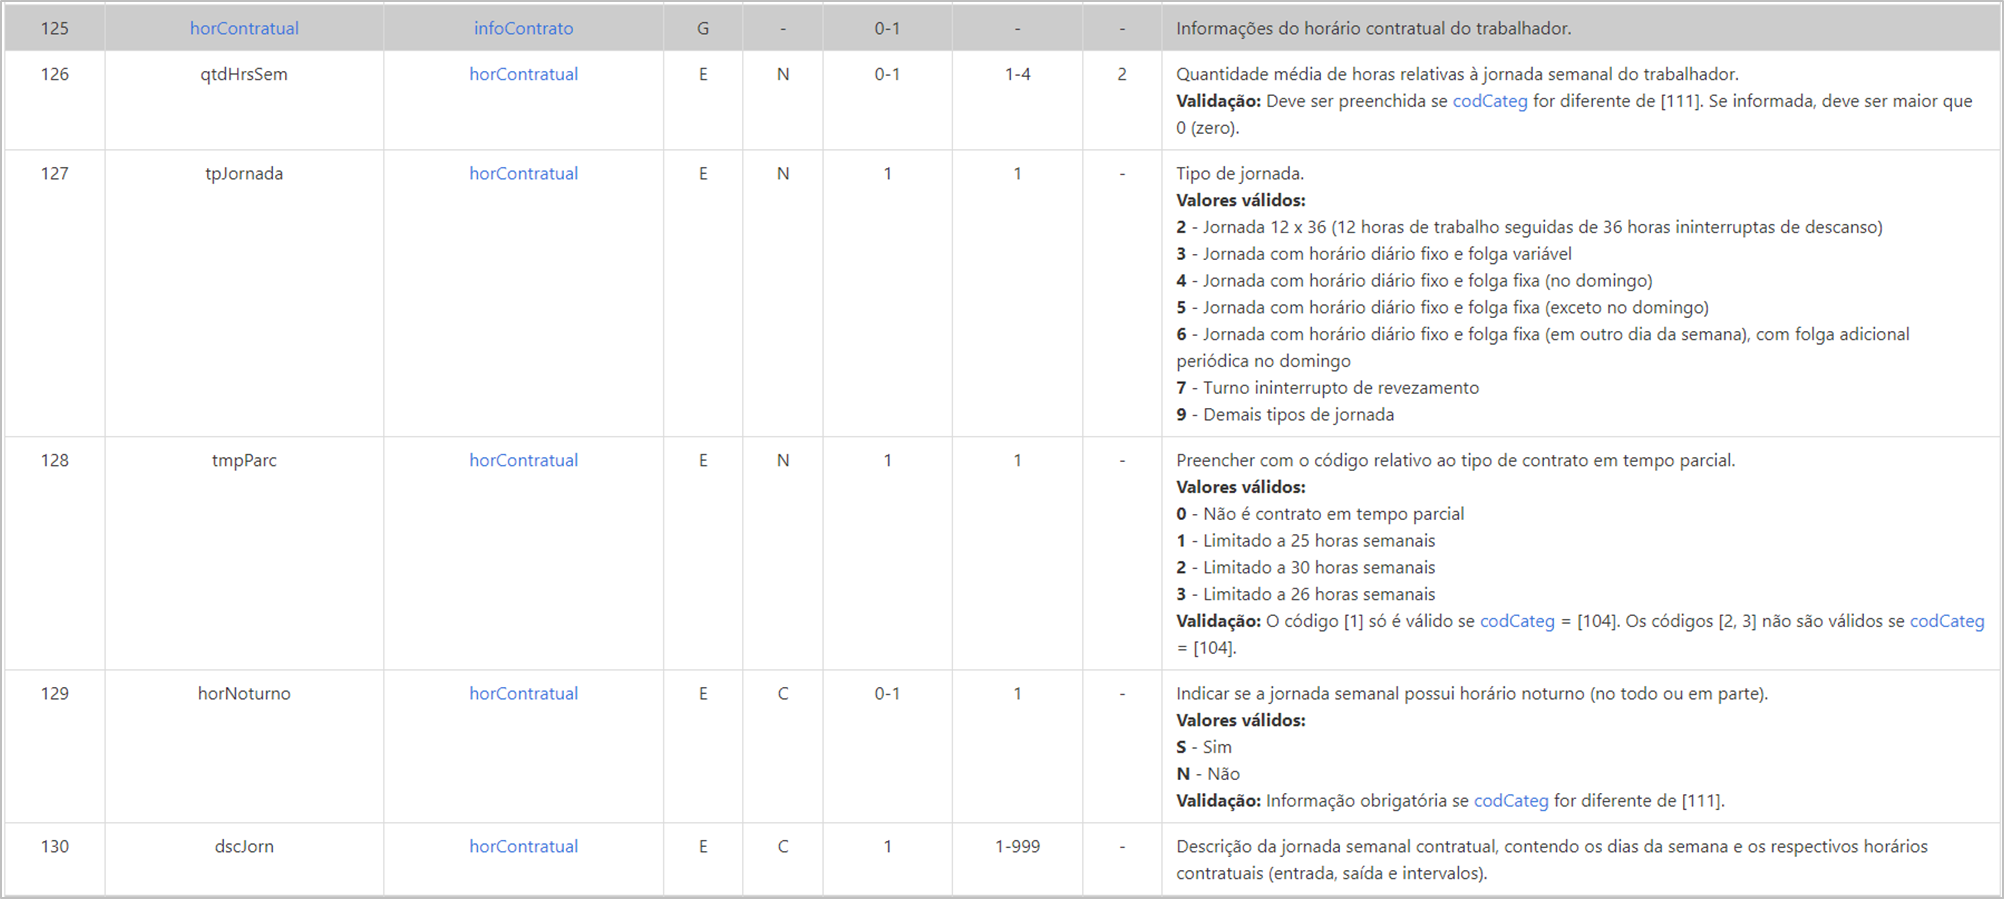
Task: Select the dscJorn field name
Action: (244, 846)
